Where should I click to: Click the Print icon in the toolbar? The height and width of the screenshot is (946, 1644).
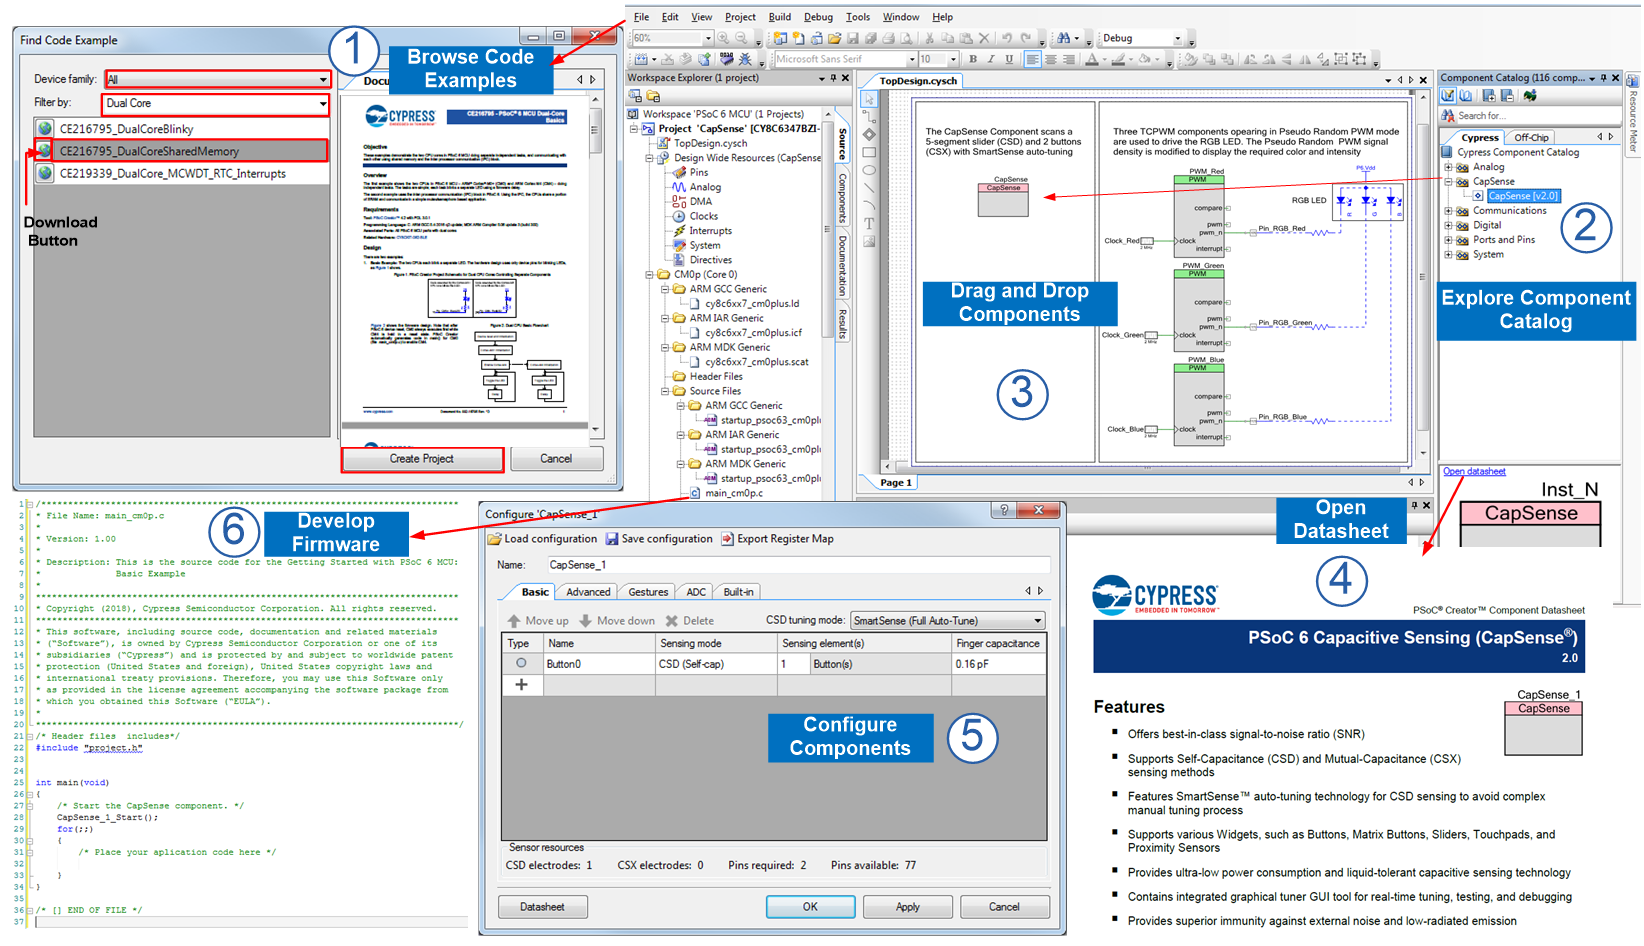pos(888,38)
